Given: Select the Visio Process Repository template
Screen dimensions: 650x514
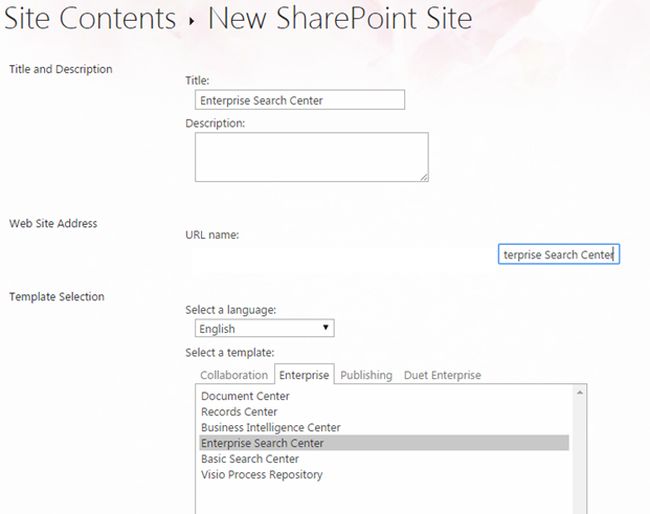Looking at the screenshot, I should click(384, 474).
